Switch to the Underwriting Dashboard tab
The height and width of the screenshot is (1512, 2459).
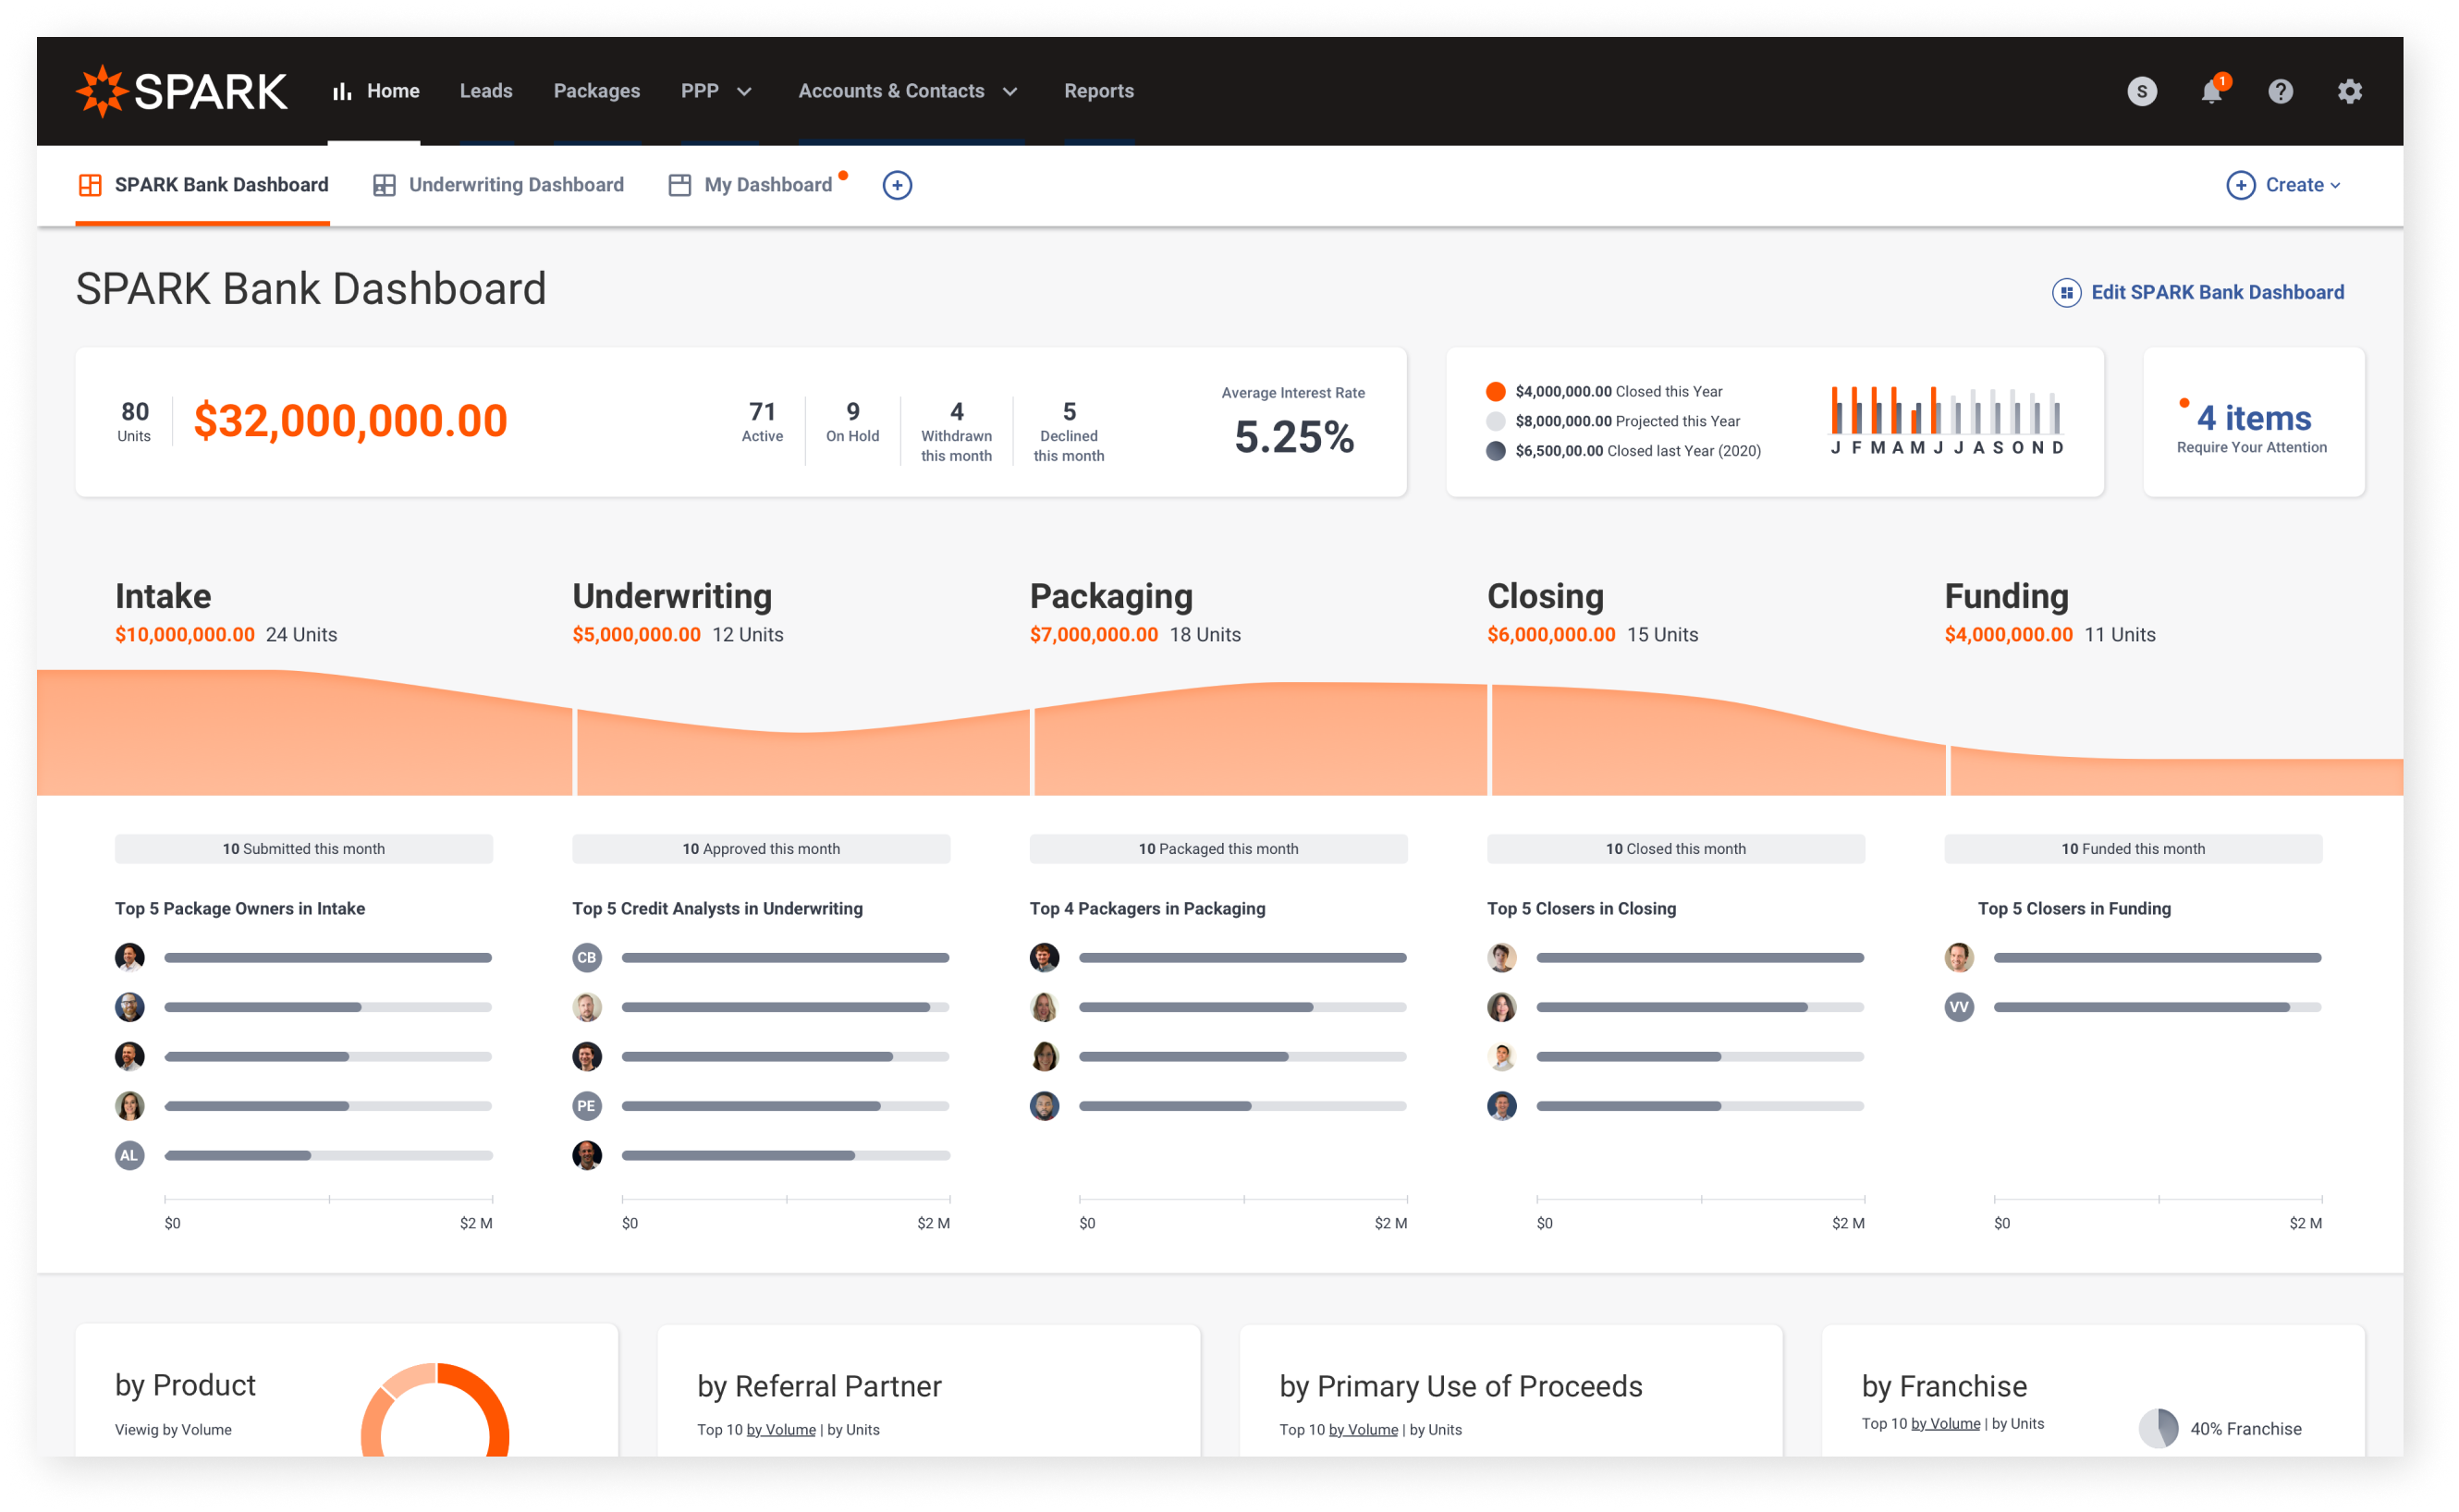[x=515, y=184]
